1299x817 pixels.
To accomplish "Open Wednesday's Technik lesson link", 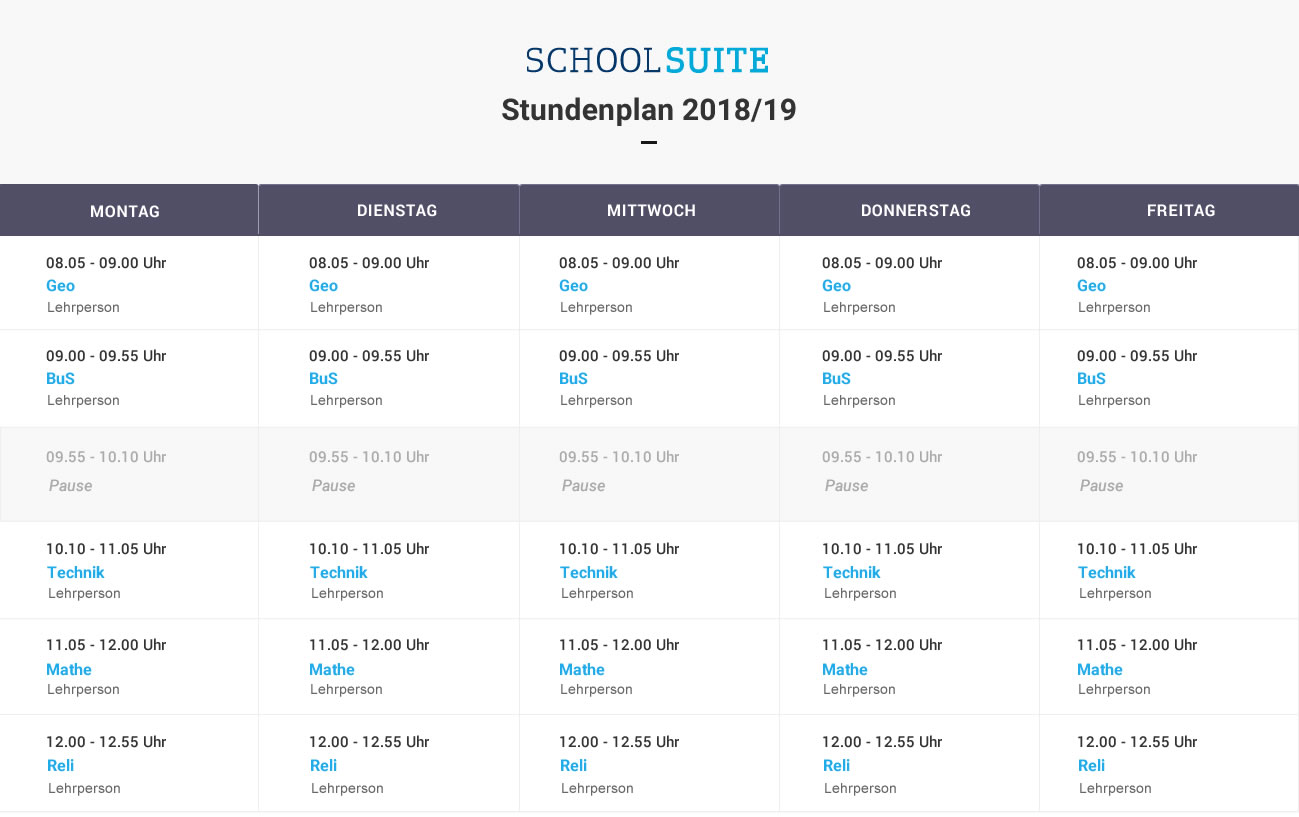I will tap(589, 573).
